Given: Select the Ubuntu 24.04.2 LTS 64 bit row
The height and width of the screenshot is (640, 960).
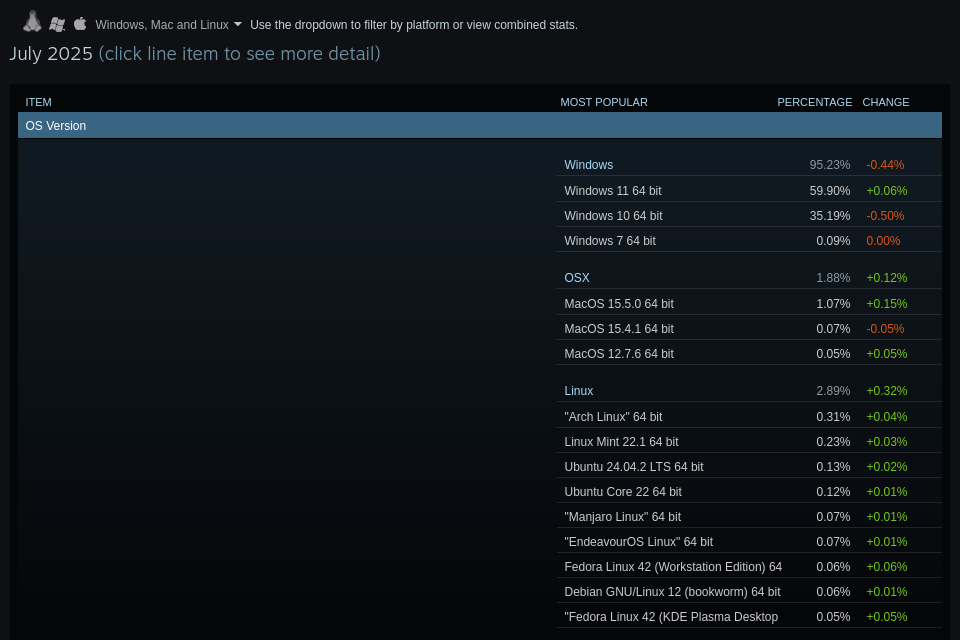Looking at the screenshot, I should pyautogui.click(x=749, y=467).
